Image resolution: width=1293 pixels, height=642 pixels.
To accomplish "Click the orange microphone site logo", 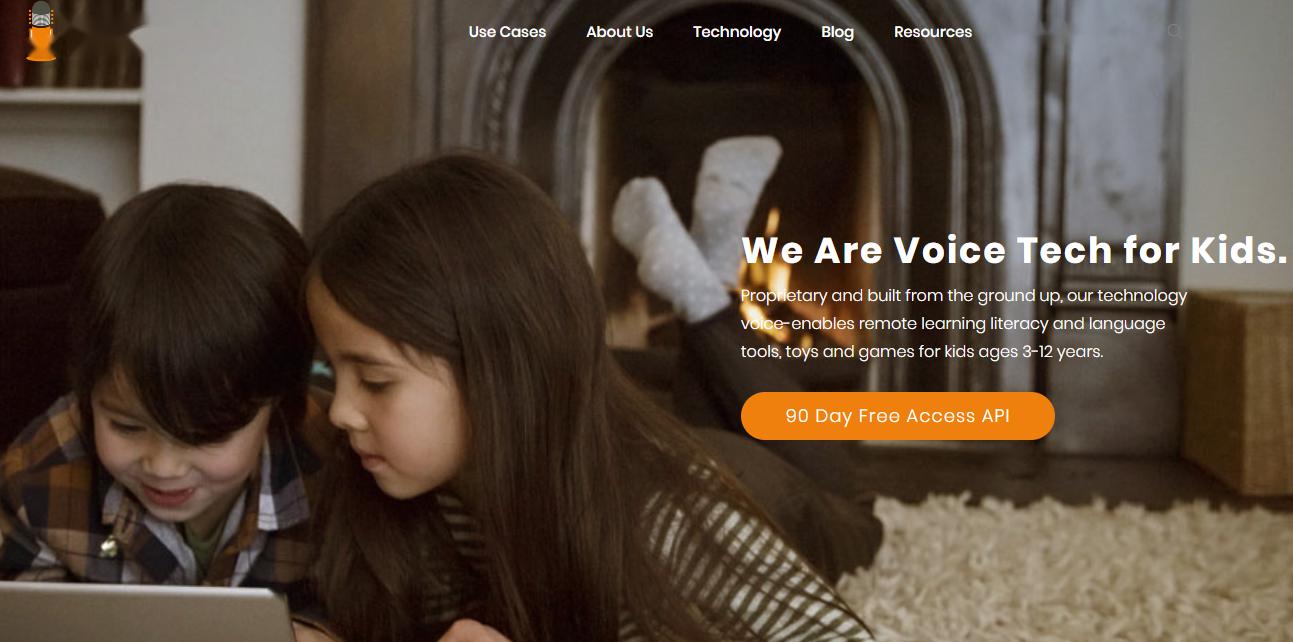I will point(41,32).
